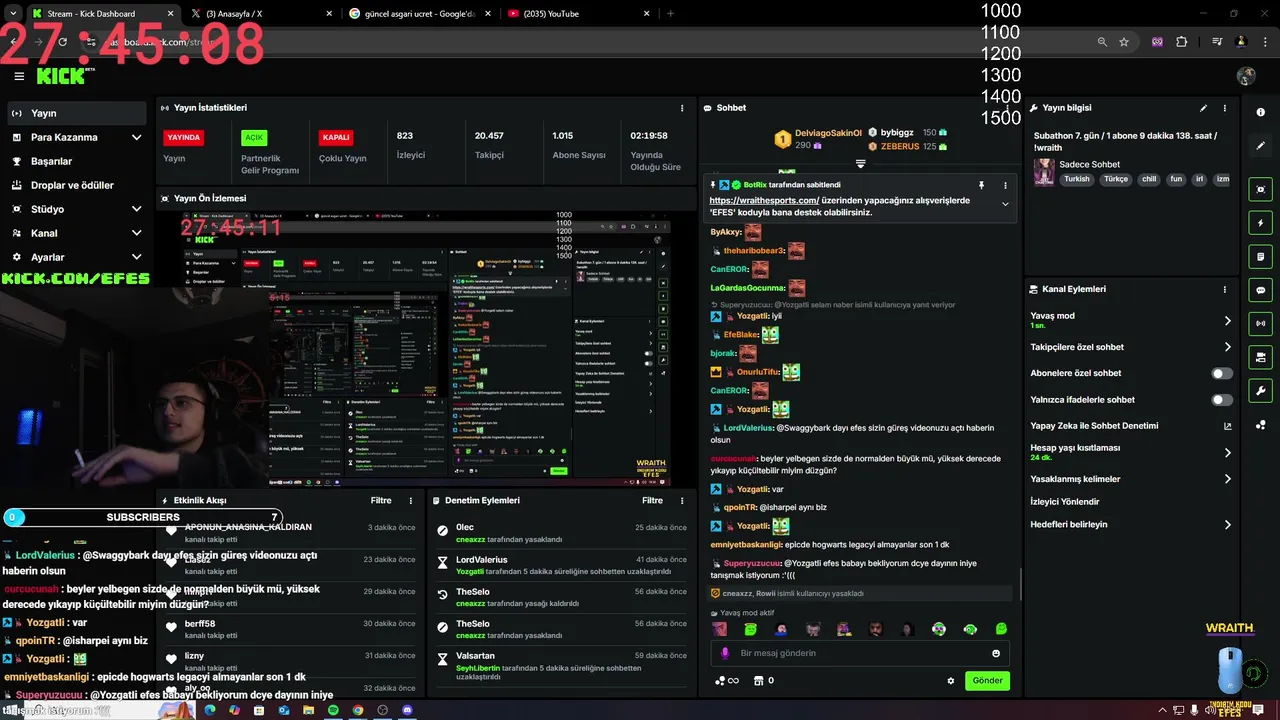Toggle the stream preview panel icon
This screenshot has width=1280, height=720.
(x=1261, y=189)
